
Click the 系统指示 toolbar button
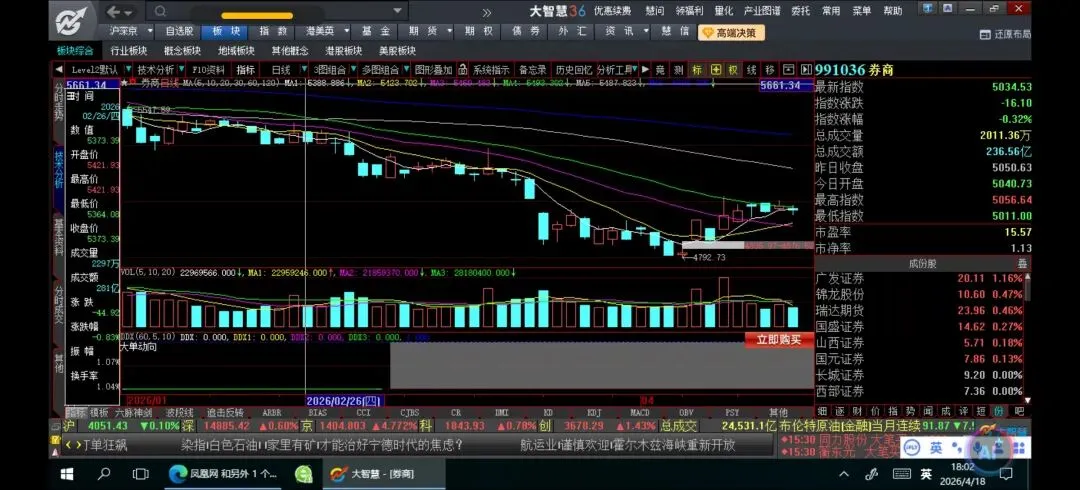coord(492,70)
